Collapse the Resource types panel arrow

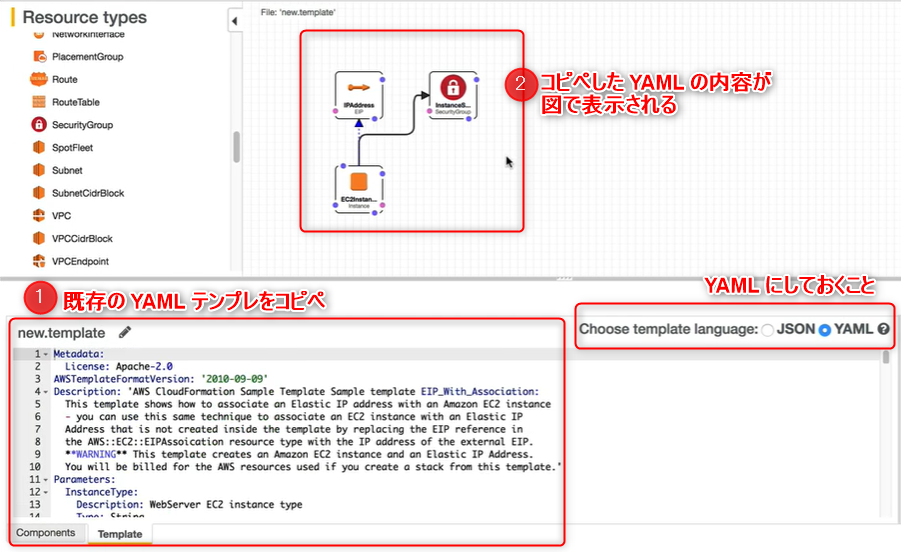pos(234,21)
